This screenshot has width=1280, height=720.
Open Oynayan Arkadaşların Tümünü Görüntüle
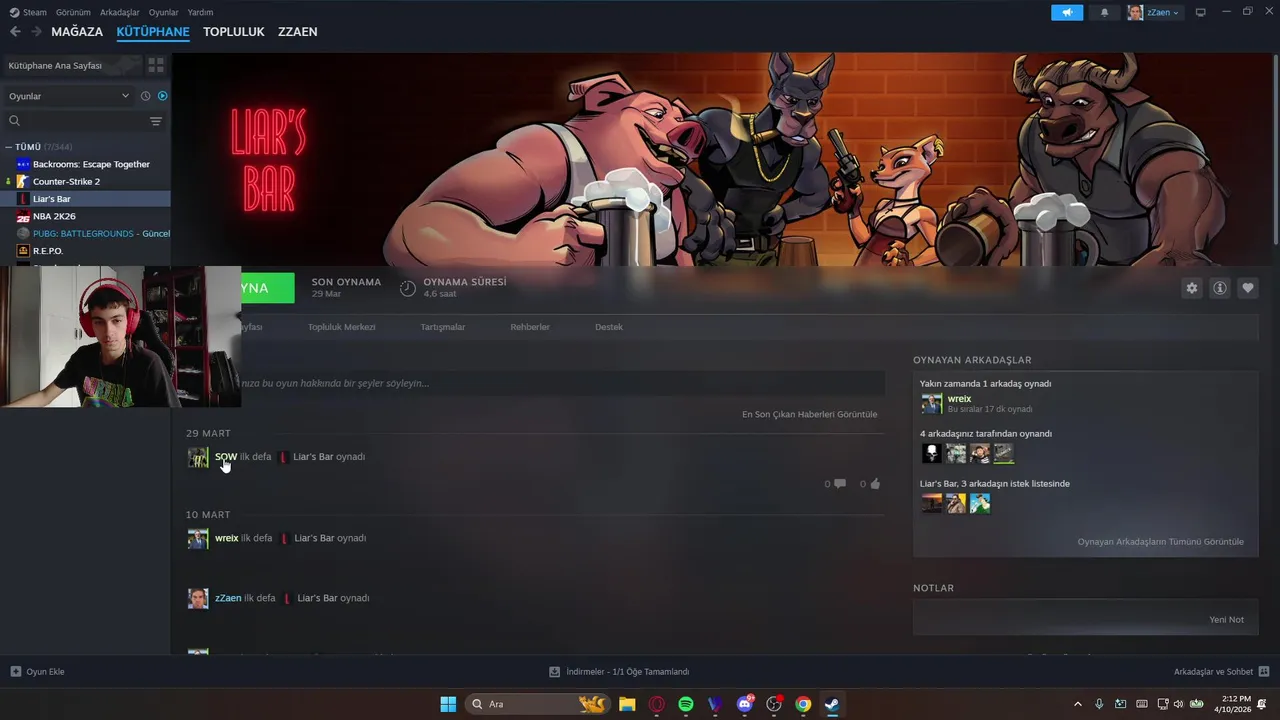pyautogui.click(x=1160, y=542)
